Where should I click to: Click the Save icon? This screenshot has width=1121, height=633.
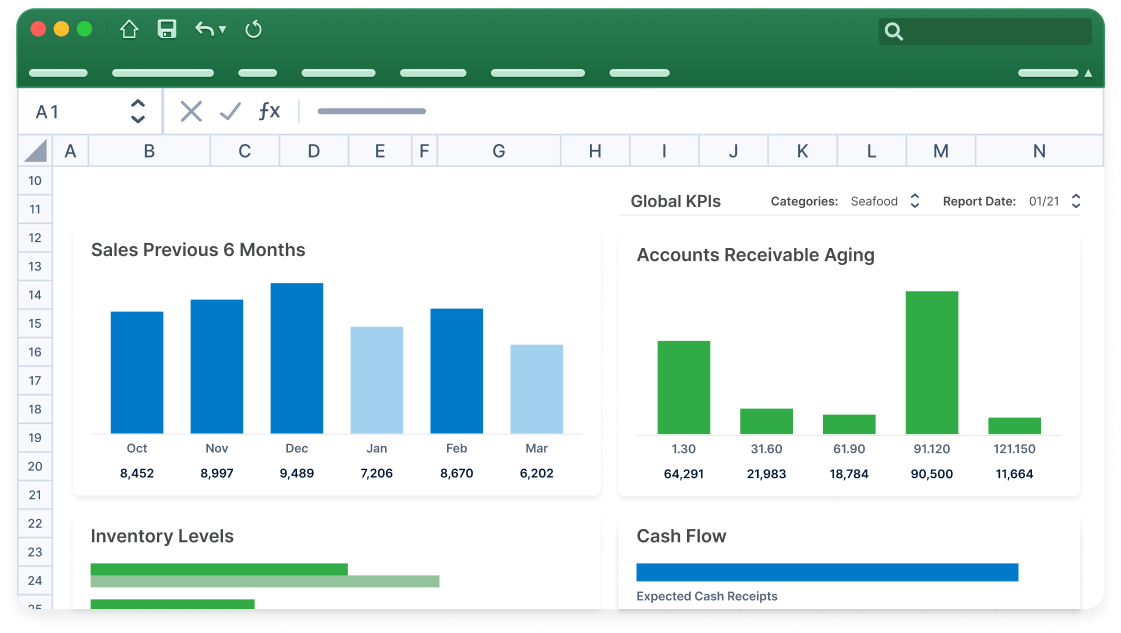tap(167, 29)
